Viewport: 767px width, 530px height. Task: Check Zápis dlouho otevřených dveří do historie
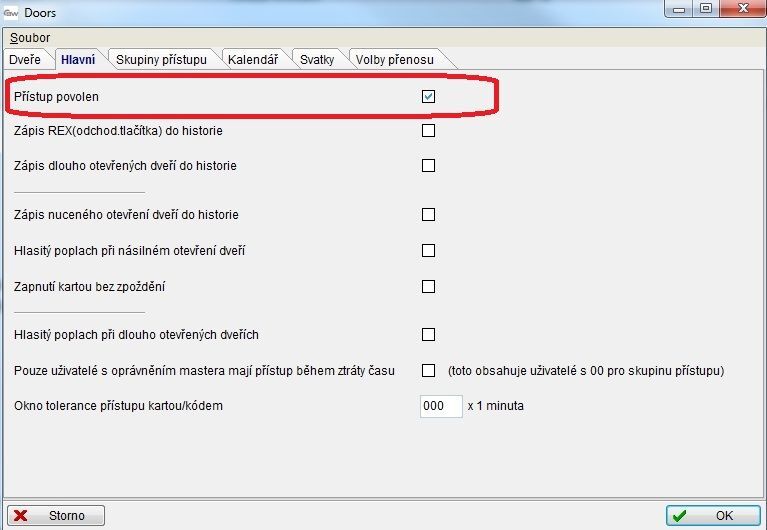click(x=428, y=166)
